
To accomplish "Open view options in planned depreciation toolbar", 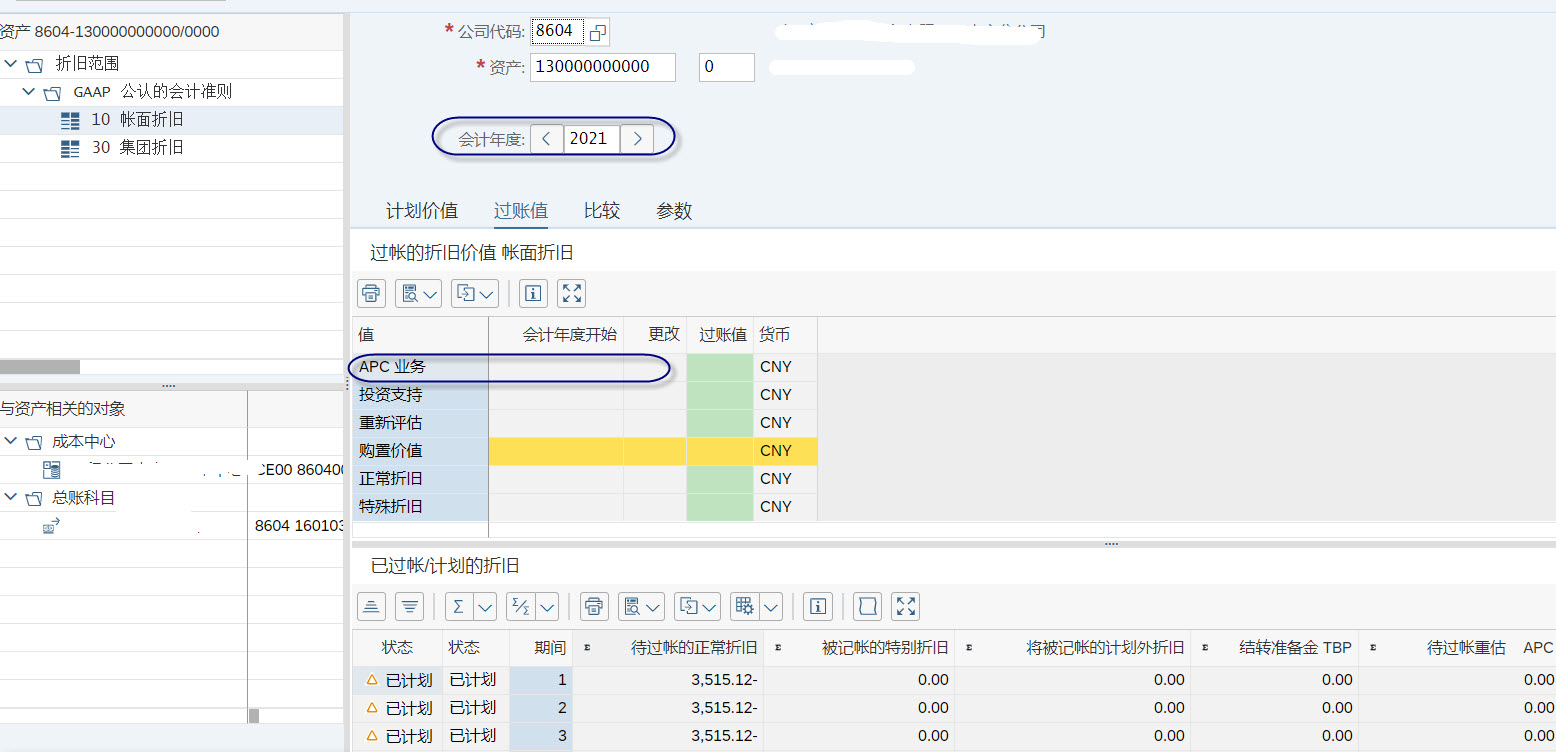I will coord(642,606).
